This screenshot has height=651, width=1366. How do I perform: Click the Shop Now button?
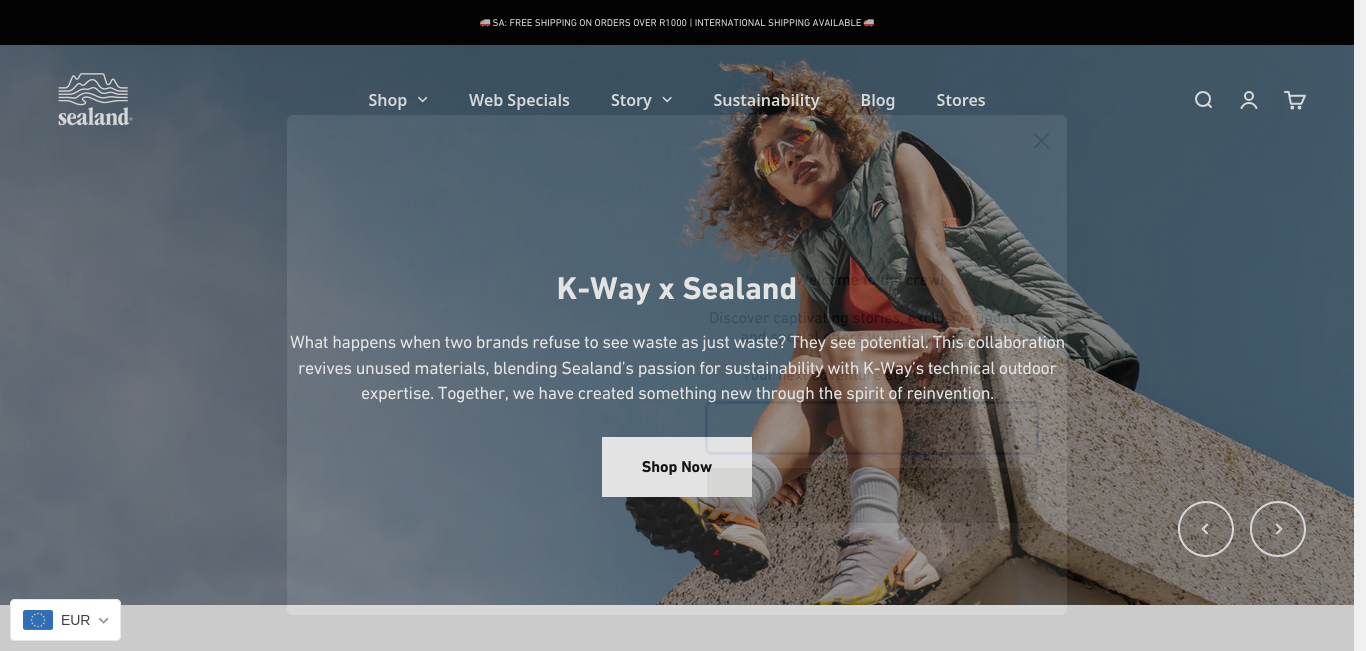[677, 467]
